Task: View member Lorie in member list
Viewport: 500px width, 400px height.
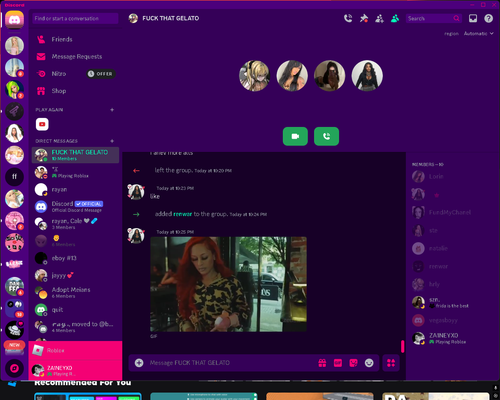Action: (452, 177)
